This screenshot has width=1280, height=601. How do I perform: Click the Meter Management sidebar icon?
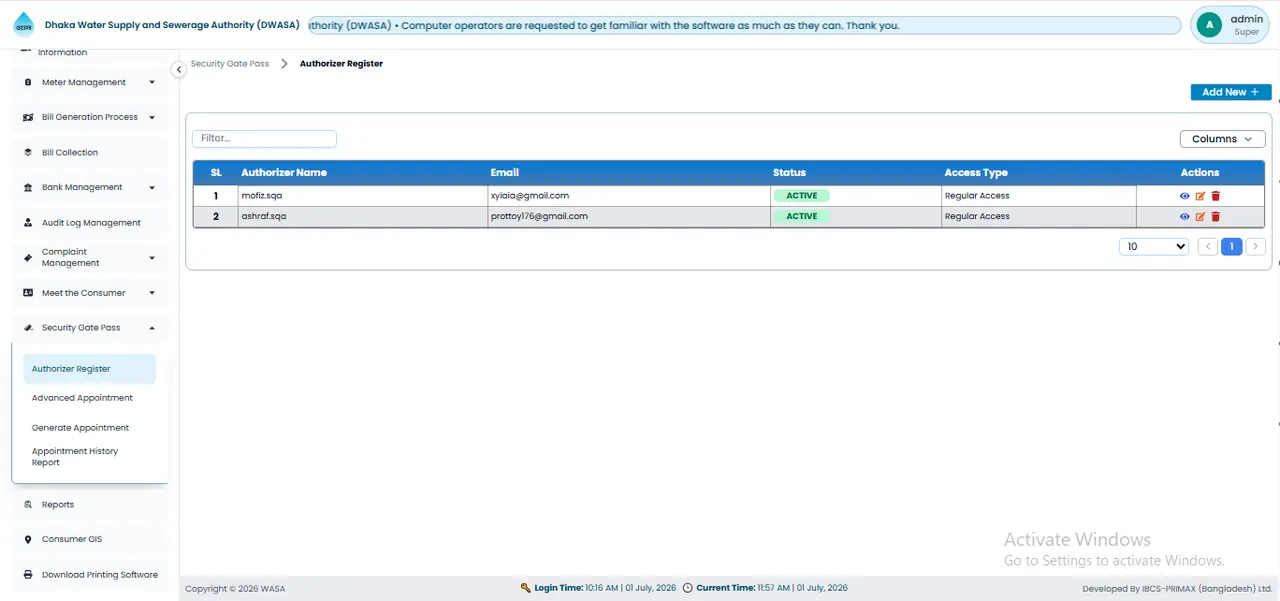[28, 83]
